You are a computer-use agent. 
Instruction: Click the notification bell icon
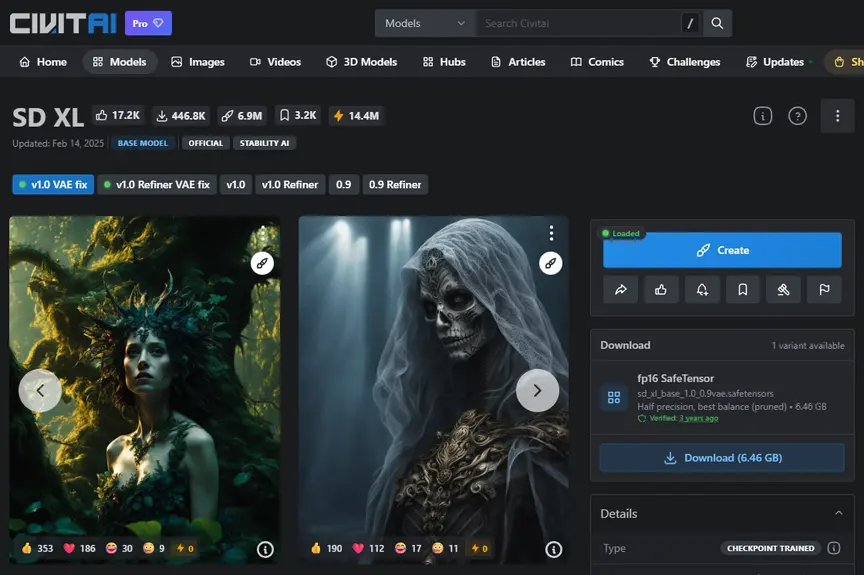[702, 289]
